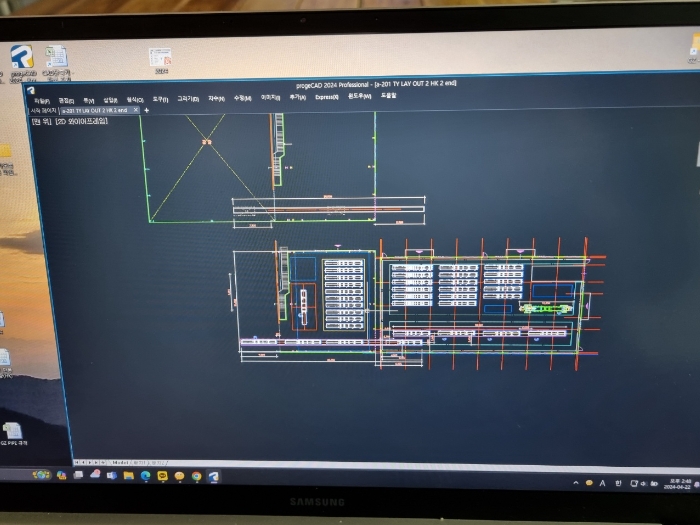Click the A input mode indicator in the tray
Screen dimensions: 700x525
pyautogui.click(x=602, y=483)
